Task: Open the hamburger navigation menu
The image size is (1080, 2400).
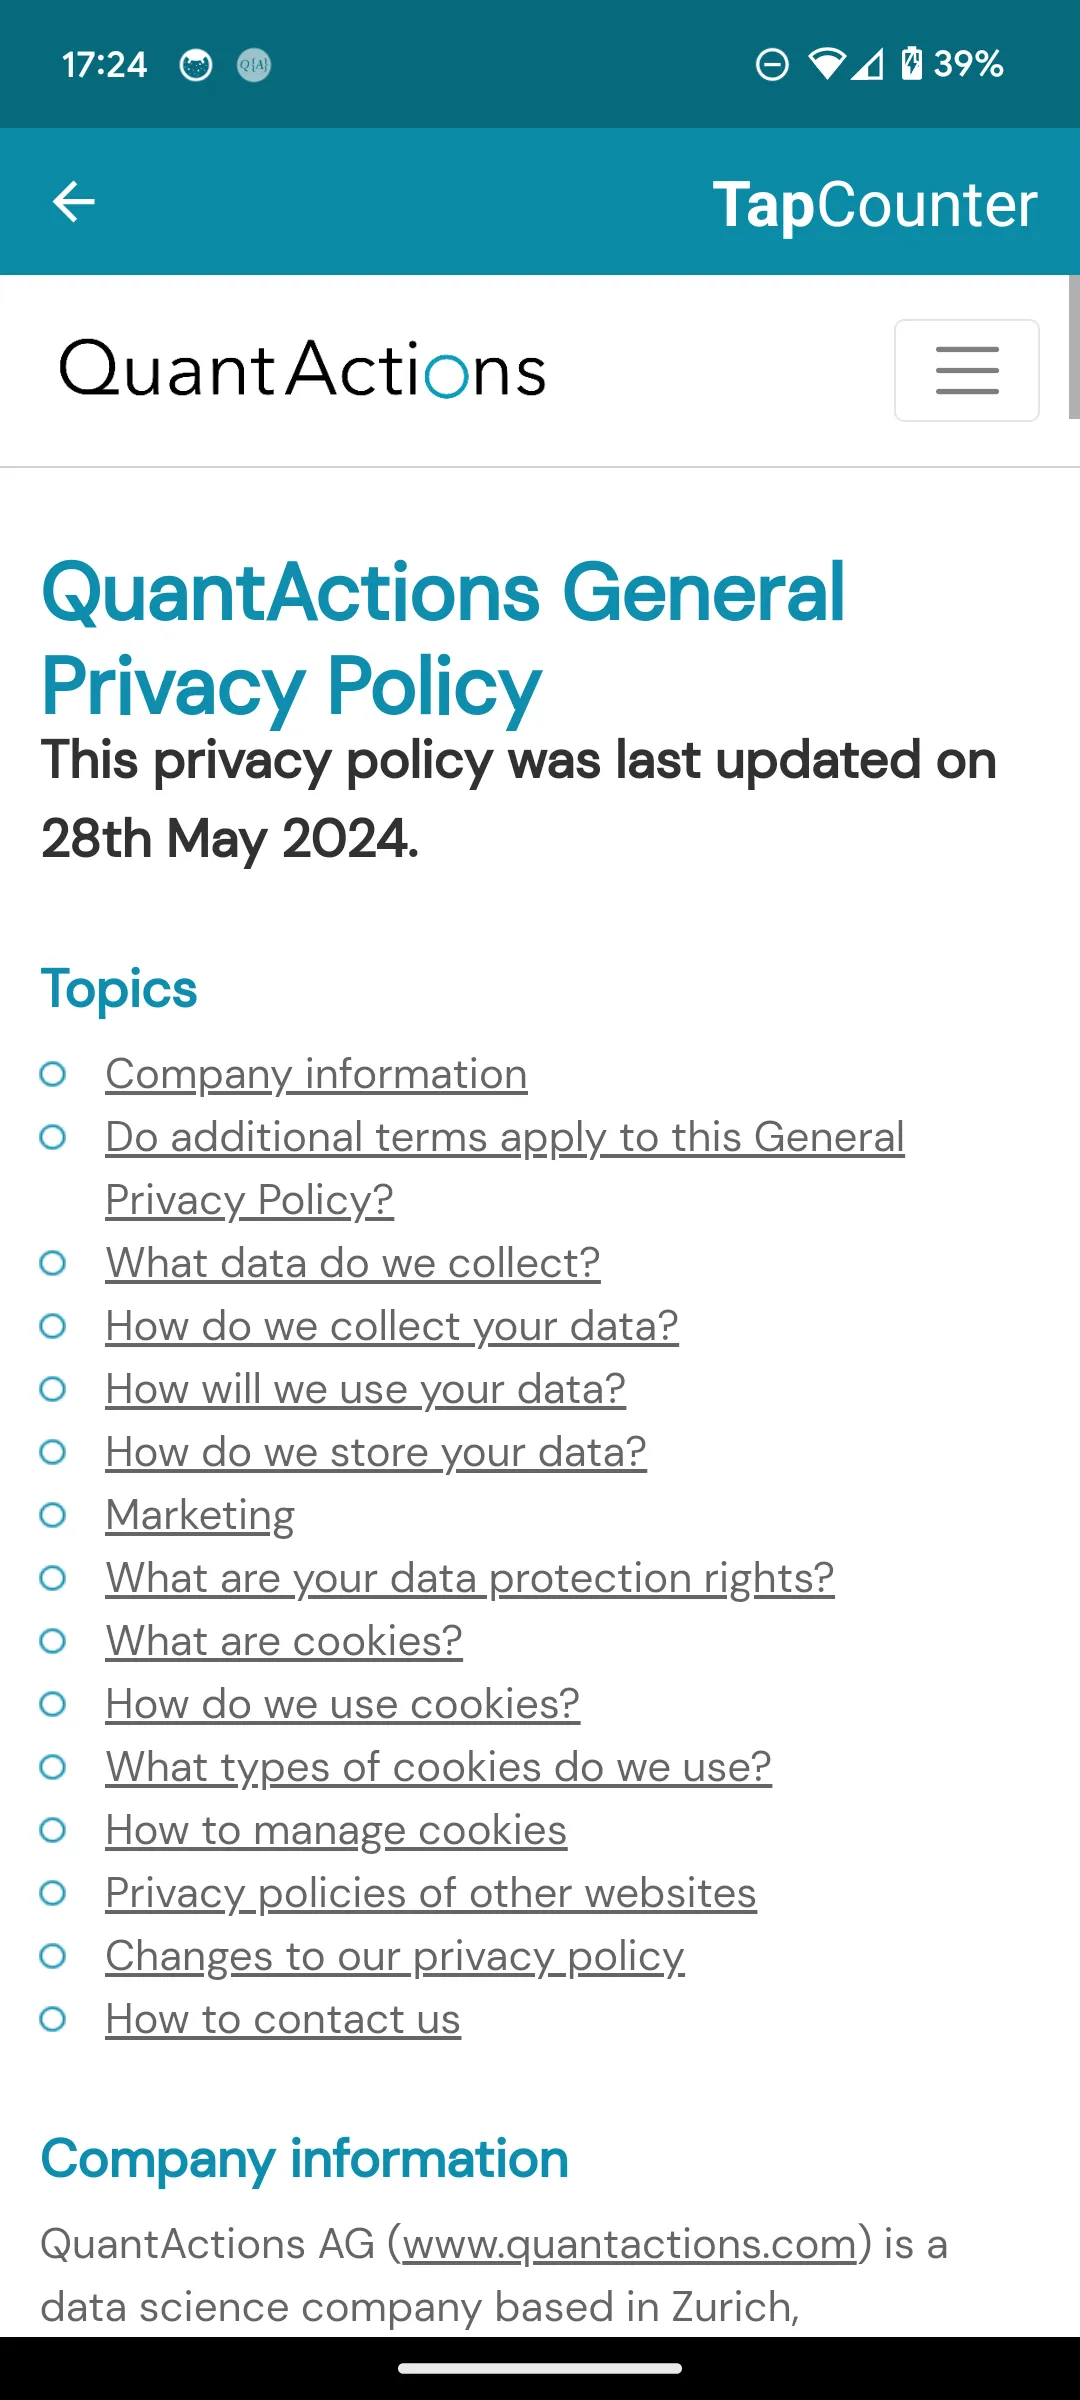Action: point(966,370)
